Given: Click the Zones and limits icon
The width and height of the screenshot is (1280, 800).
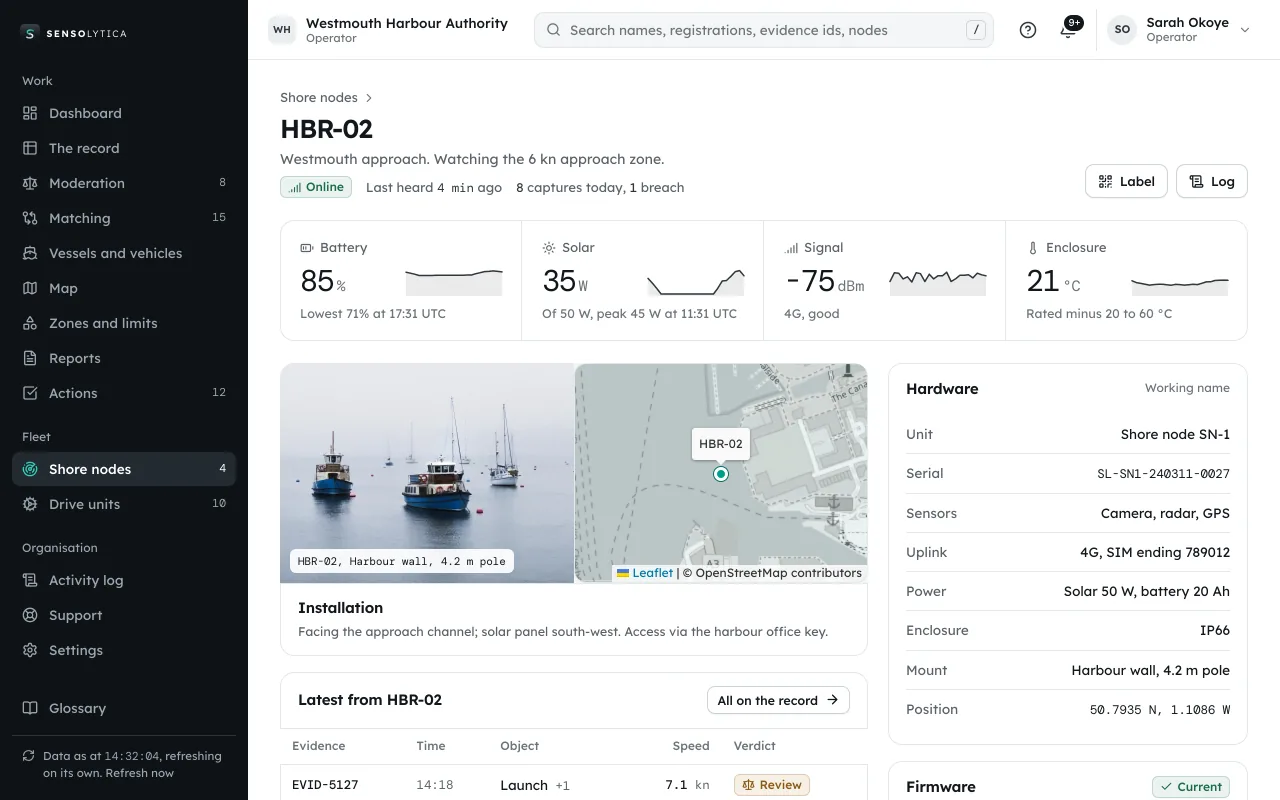Looking at the screenshot, I should (30, 323).
